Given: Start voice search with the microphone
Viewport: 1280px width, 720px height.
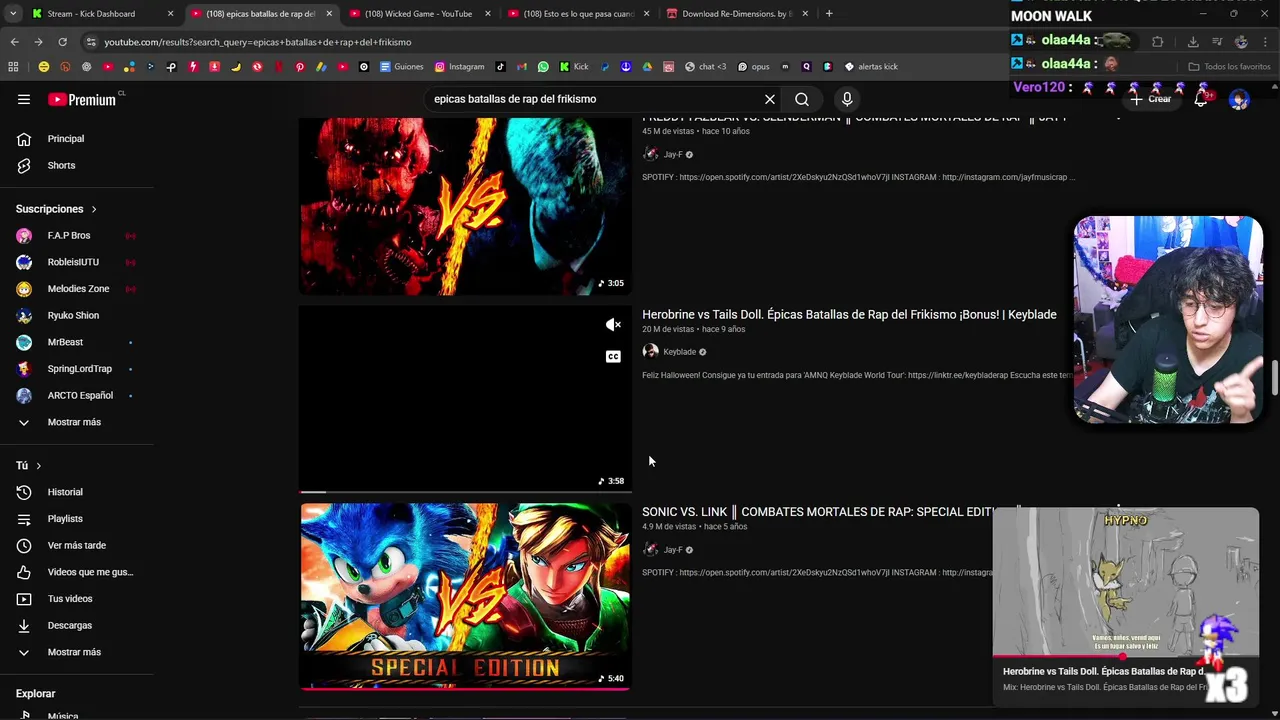Looking at the screenshot, I should 847,99.
